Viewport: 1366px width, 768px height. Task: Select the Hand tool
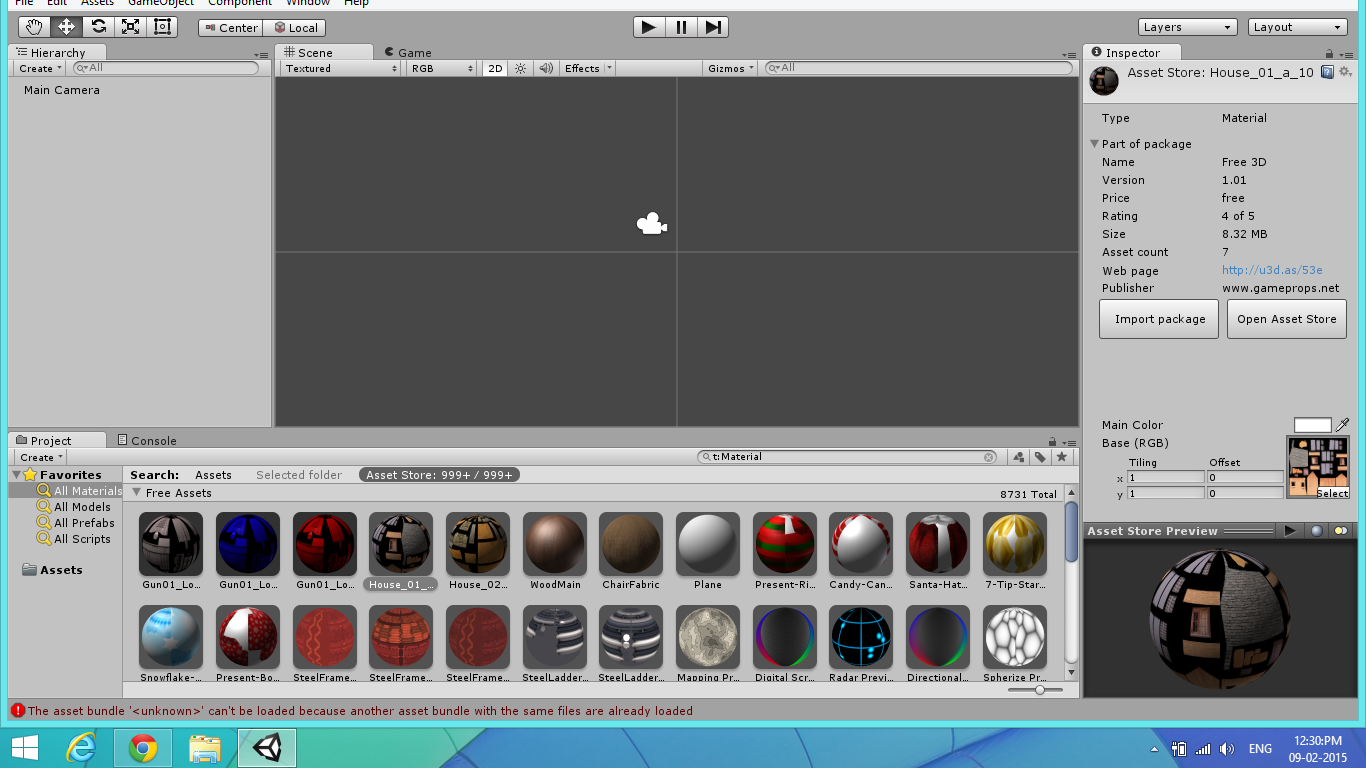34,27
